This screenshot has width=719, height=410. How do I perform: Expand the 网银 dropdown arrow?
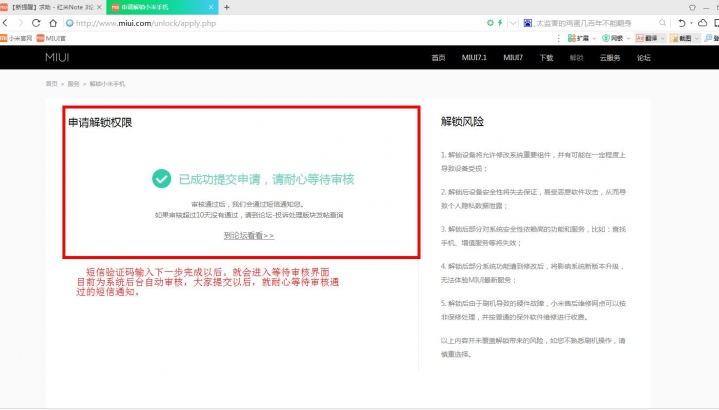628,39
